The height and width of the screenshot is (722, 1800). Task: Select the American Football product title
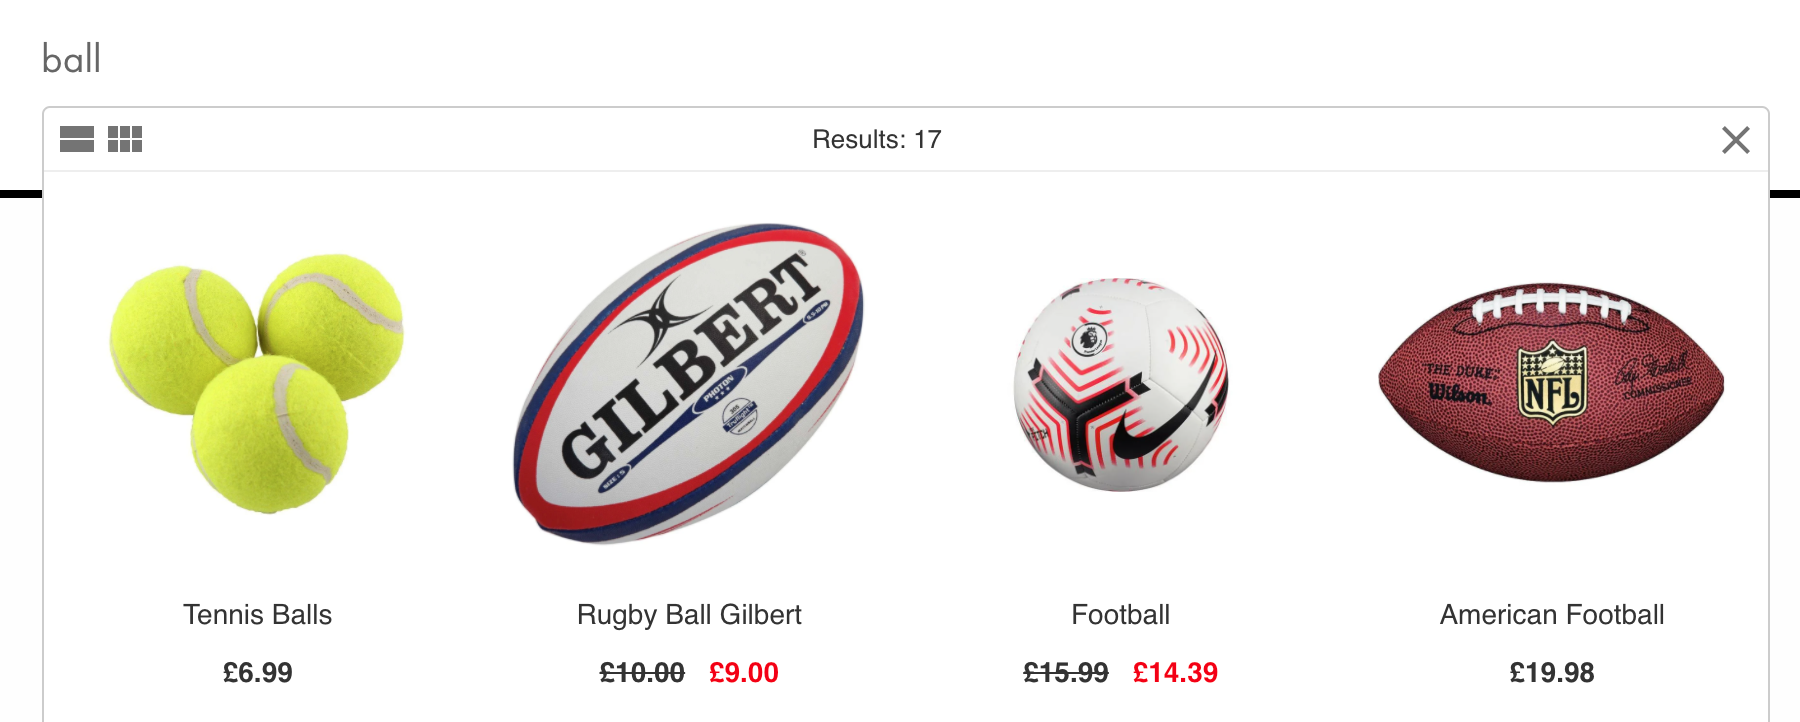[x=1552, y=615]
